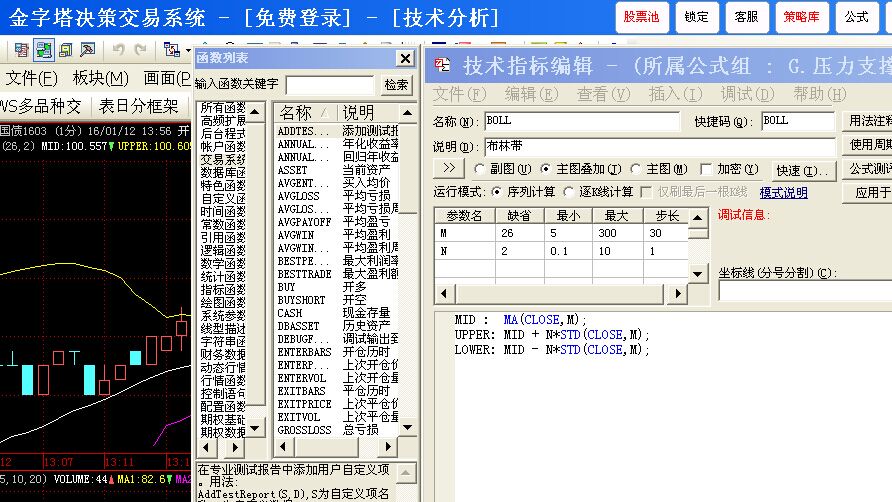Click the 策略库 button

point(802,17)
